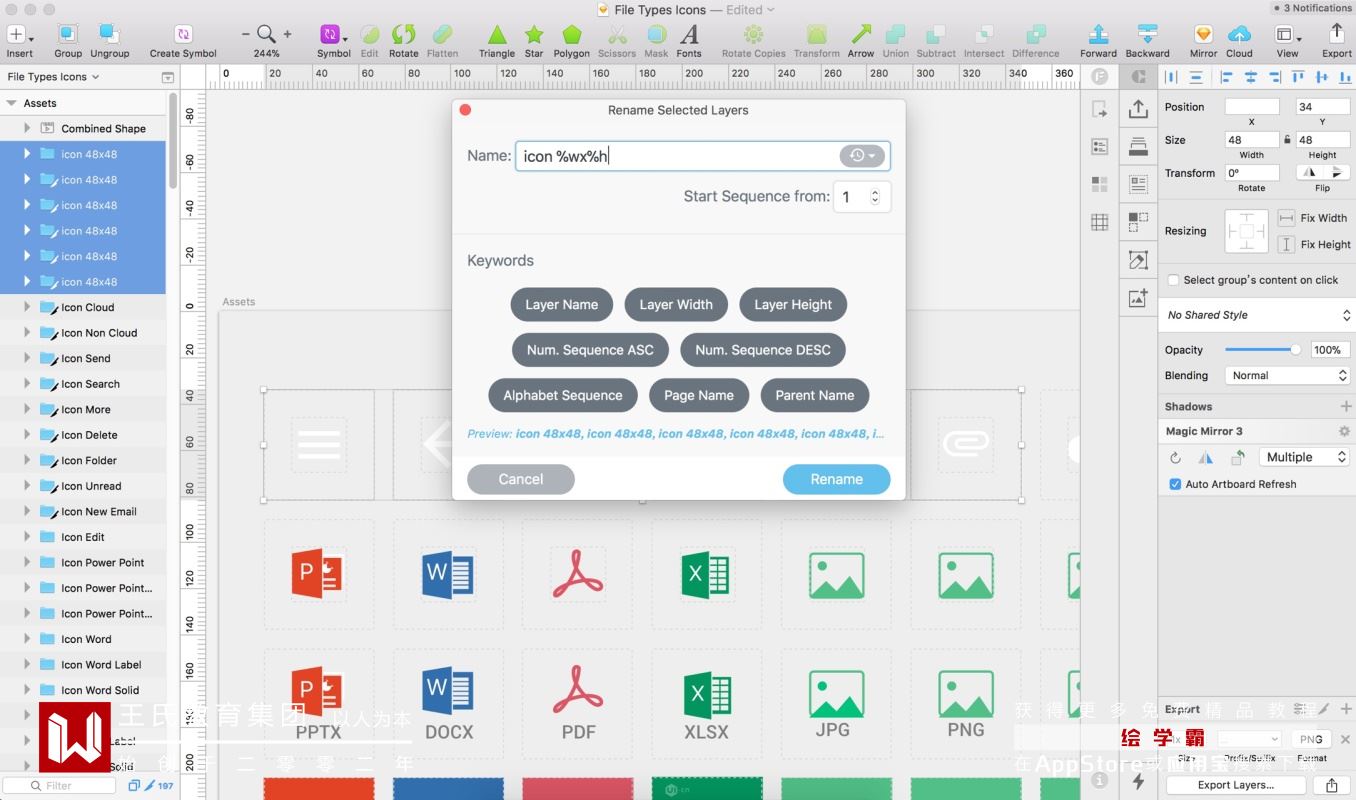The width and height of the screenshot is (1356, 800).
Task: Click the Export toolbar icon
Action: point(1337,40)
